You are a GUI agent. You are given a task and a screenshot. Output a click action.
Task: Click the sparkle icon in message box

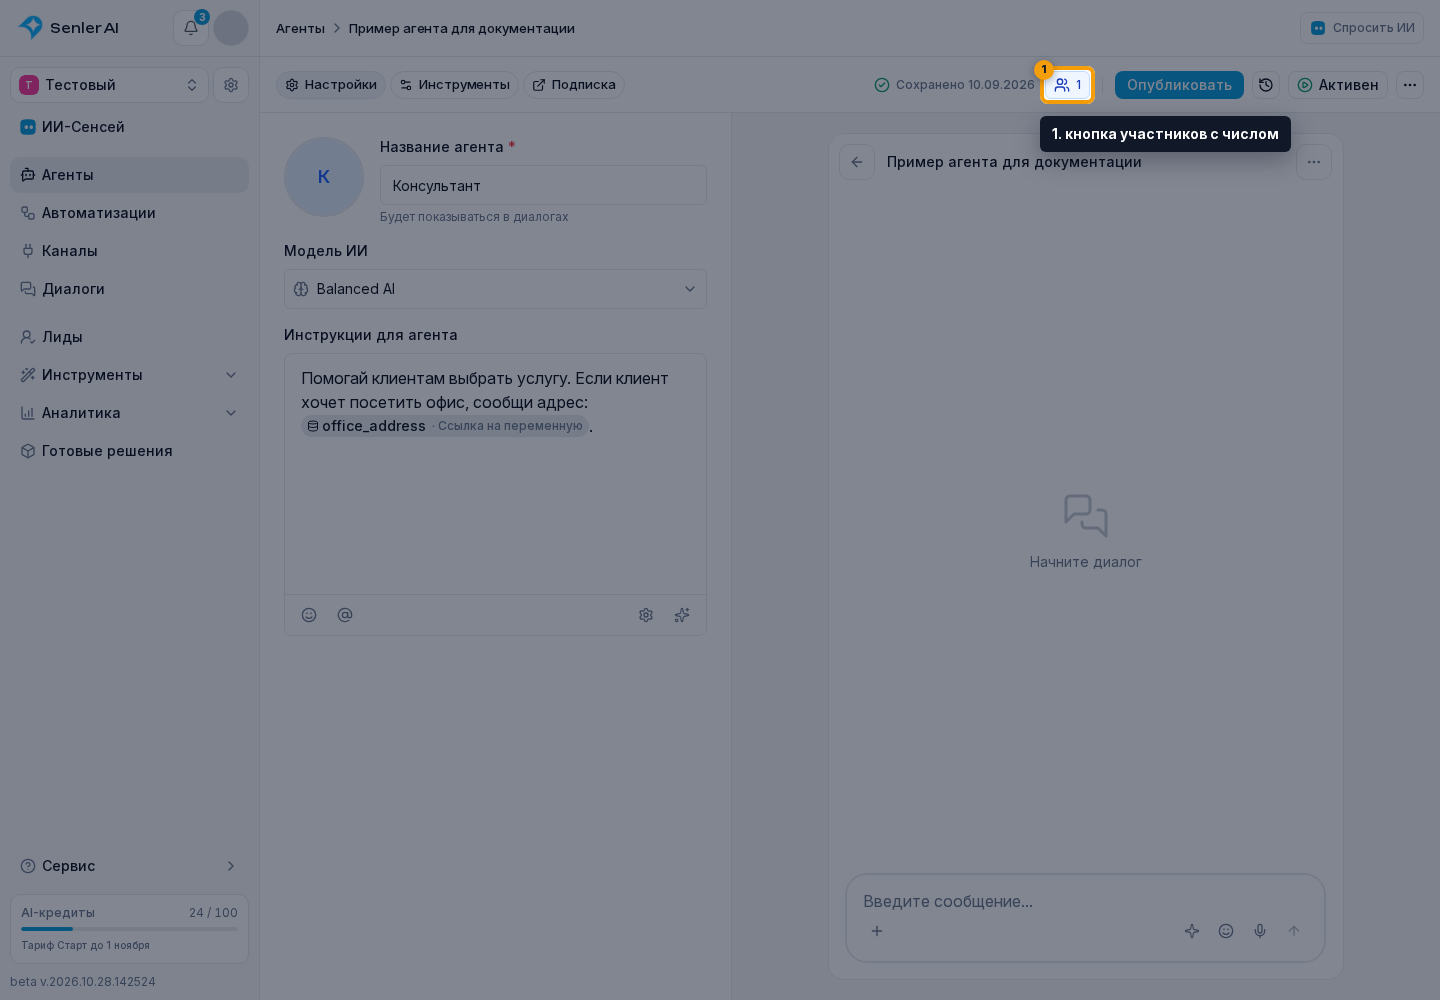tap(1192, 931)
